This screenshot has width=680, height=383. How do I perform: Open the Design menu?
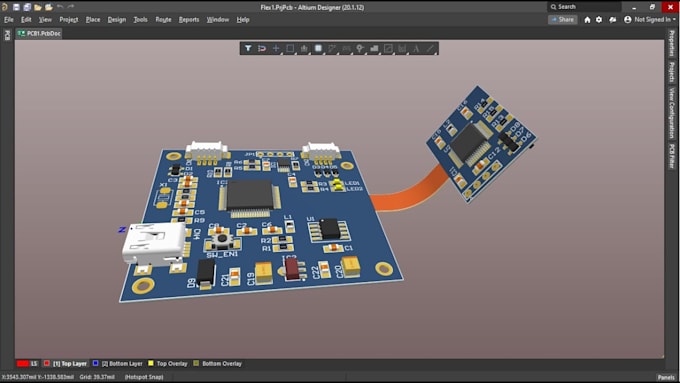click(x=117, y=20)
